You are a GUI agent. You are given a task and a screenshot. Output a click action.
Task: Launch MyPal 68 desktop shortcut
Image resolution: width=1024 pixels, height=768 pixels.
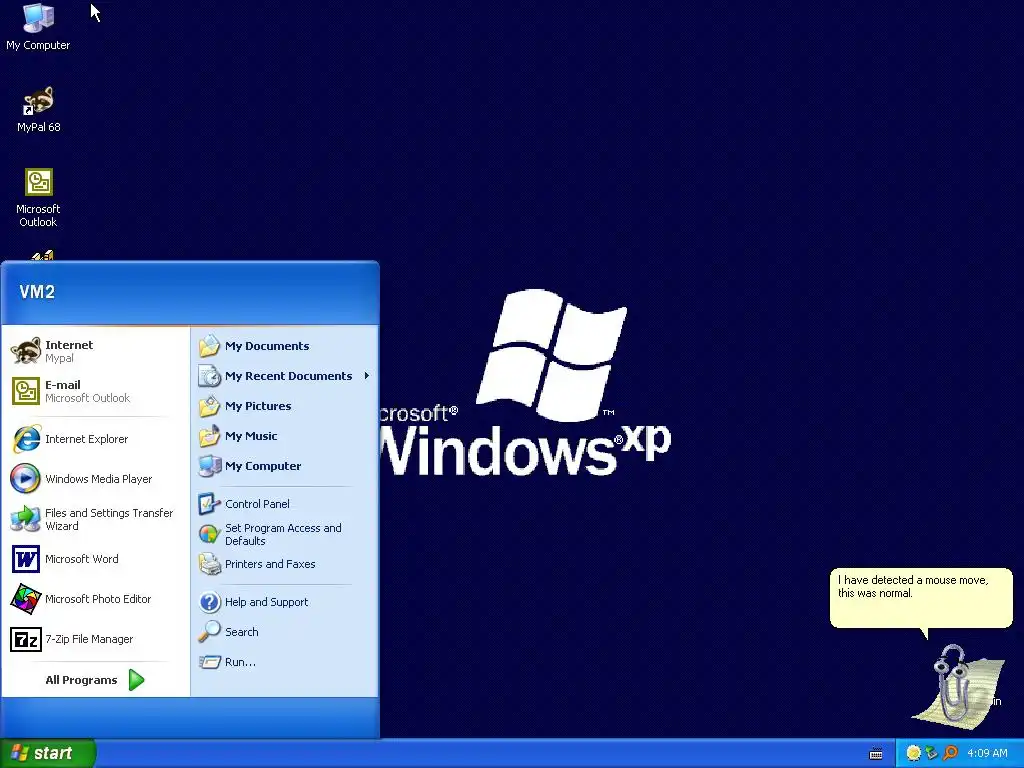coord(39,110)
